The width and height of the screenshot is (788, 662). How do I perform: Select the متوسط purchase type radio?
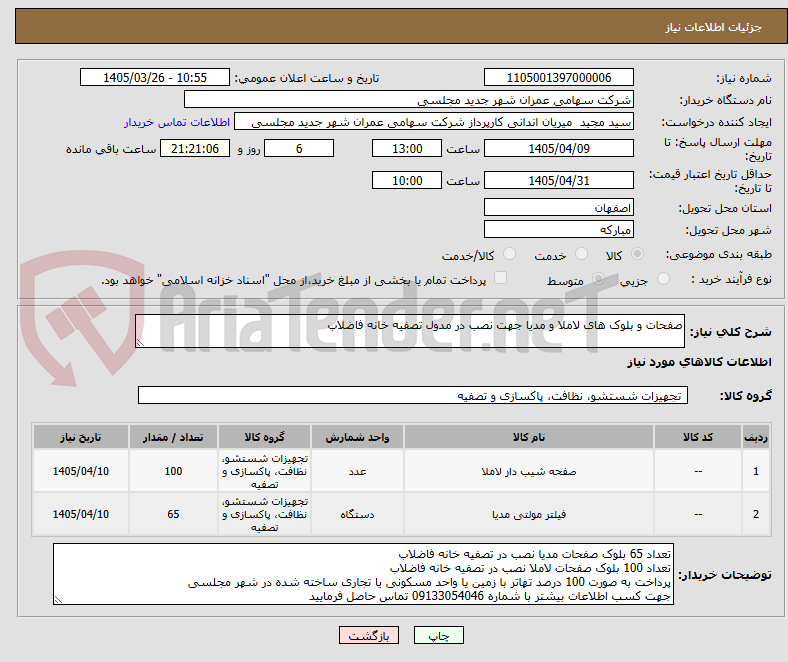(x=599, y=278)
